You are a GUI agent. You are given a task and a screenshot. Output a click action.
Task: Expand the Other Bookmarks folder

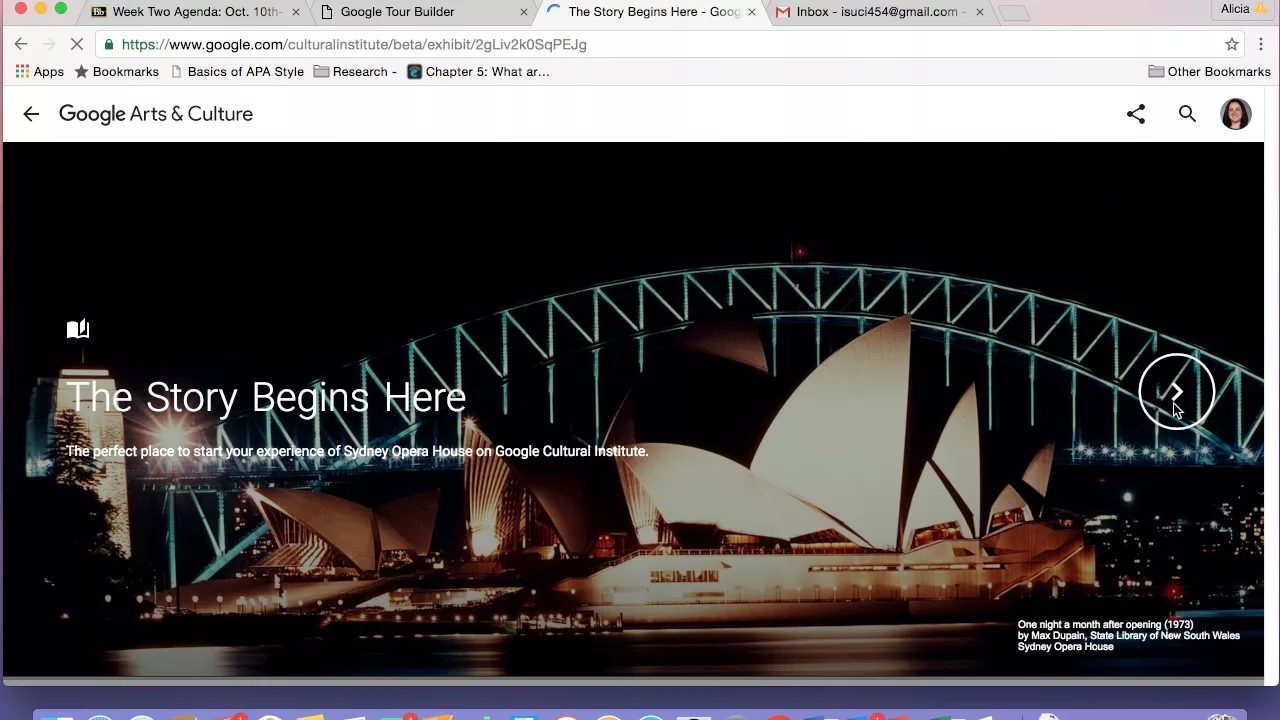(x=1209, y=72)
